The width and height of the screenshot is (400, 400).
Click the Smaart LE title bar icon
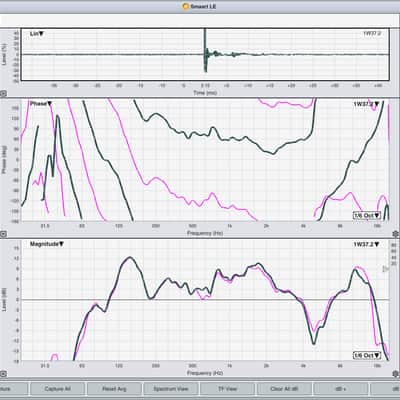pos(186,6)
